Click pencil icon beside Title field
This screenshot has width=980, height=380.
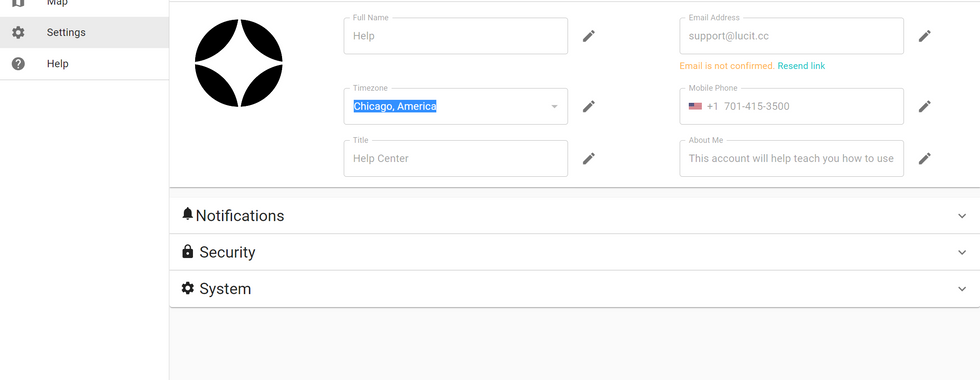588,159
